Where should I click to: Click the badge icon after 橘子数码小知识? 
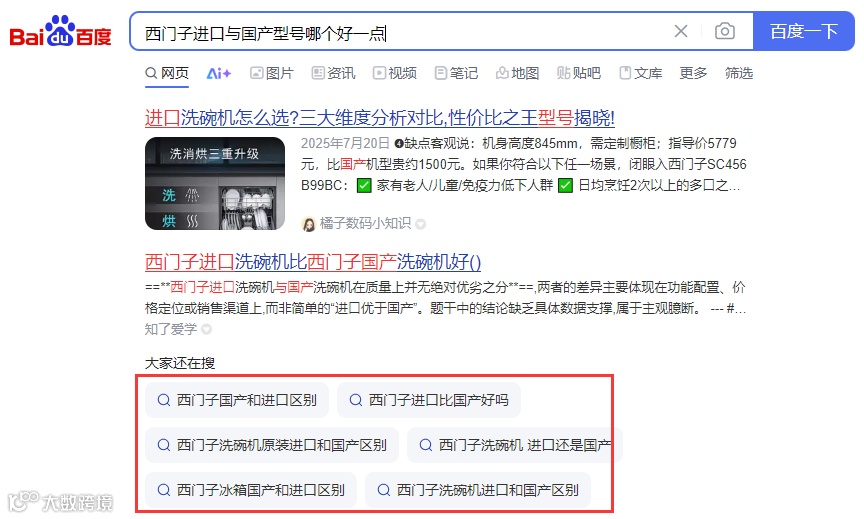[420, 224]
